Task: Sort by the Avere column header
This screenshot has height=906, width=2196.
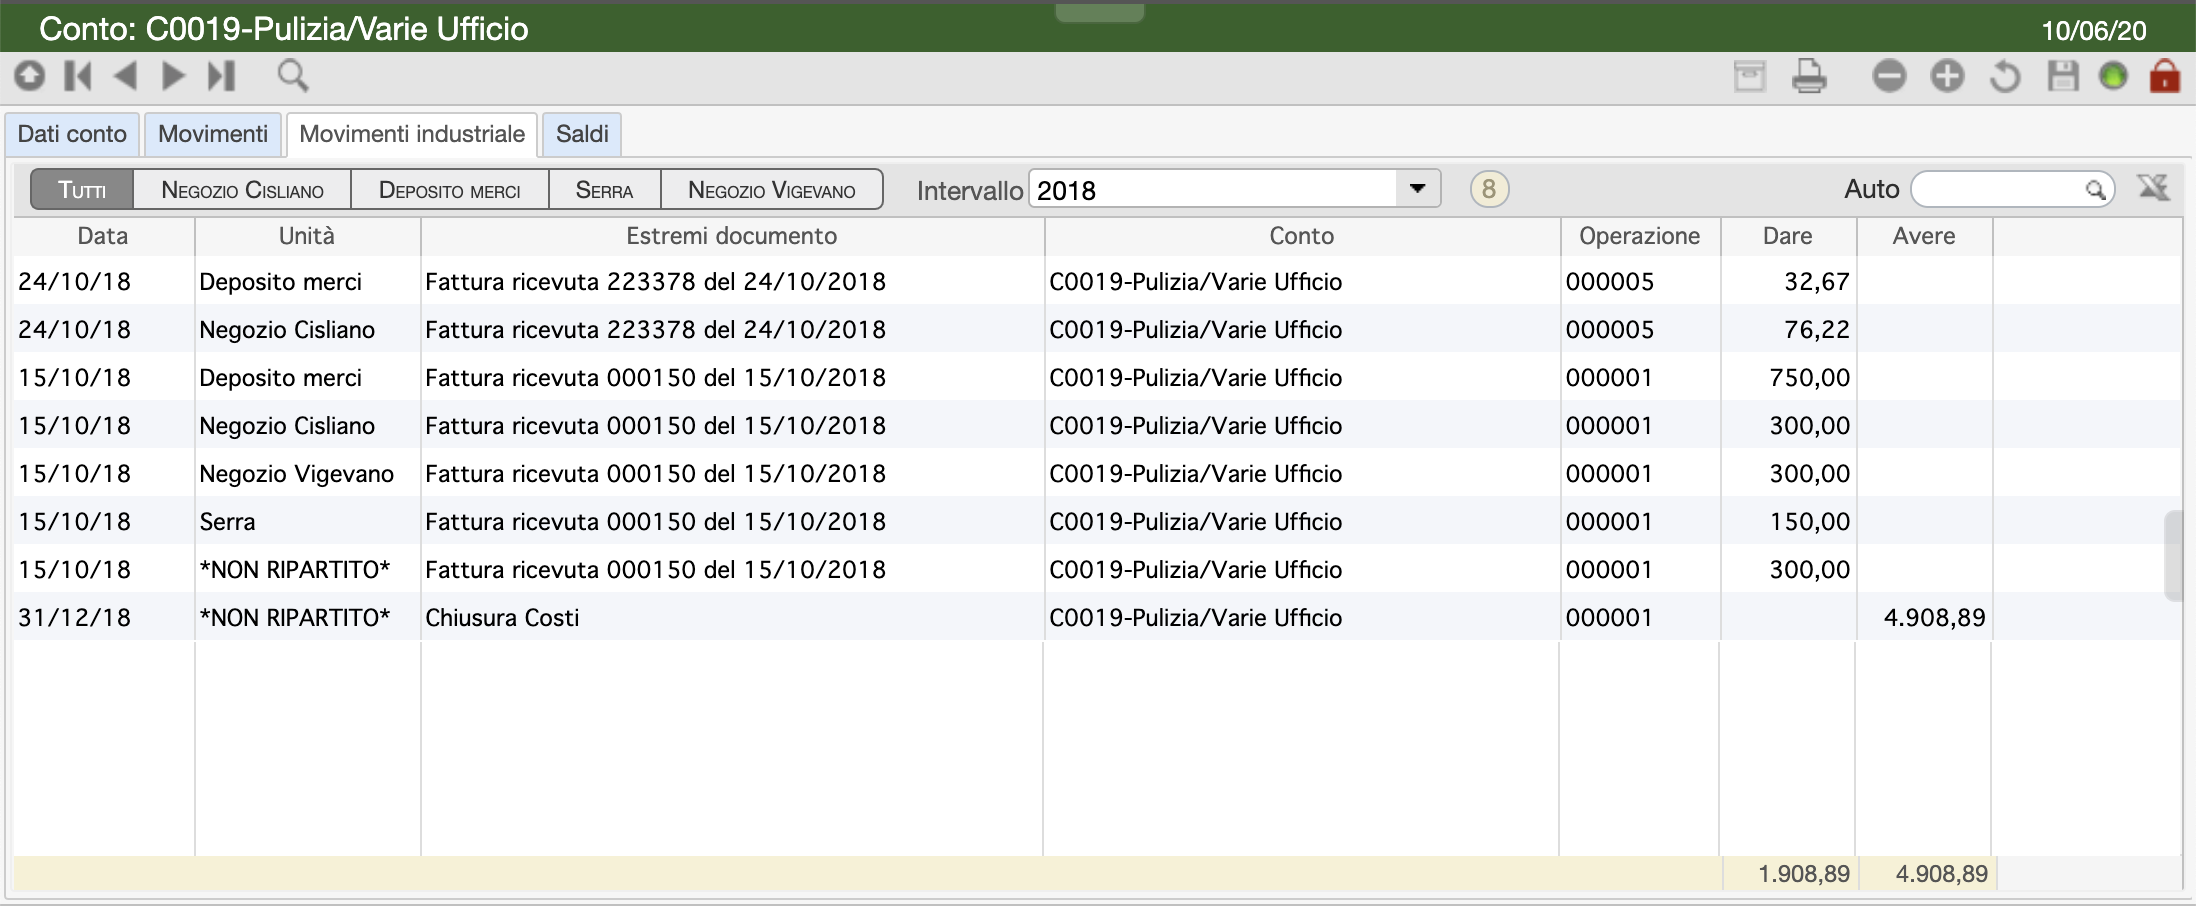Action: (1924, 236)
